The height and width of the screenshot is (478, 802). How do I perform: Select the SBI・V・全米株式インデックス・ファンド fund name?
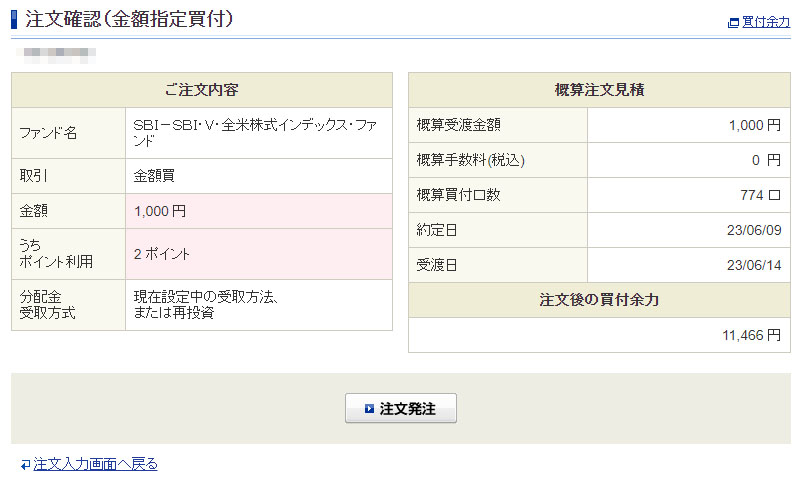[255, 133]
